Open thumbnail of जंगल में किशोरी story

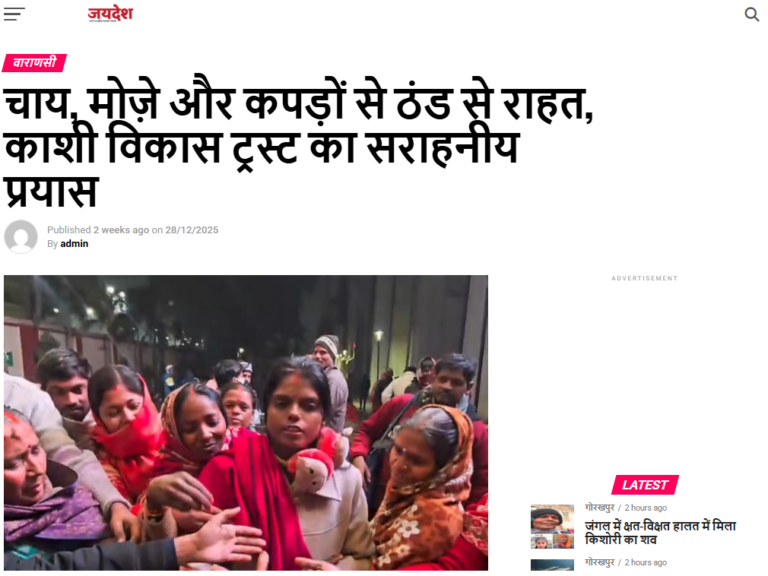tap(552, 527)
